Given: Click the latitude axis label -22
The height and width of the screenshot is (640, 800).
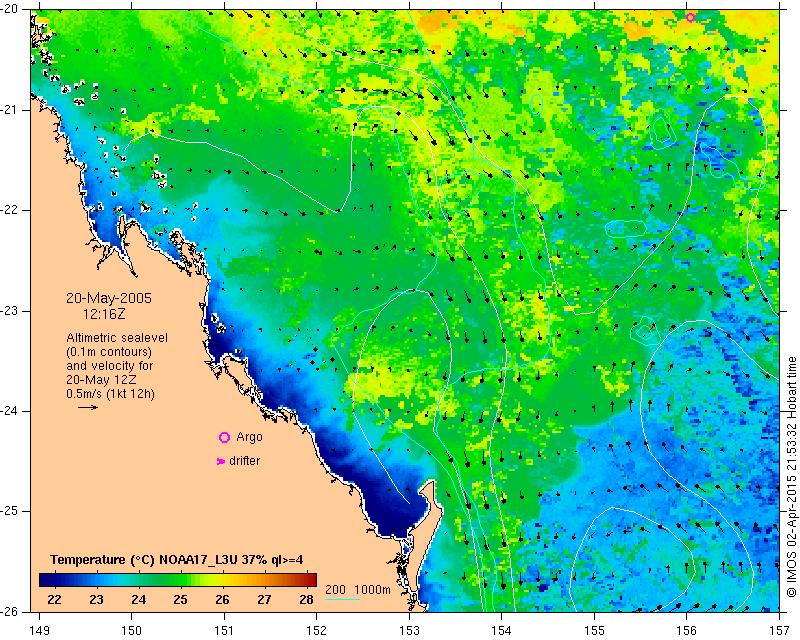Looking at the screenshot, I should 10,210.
